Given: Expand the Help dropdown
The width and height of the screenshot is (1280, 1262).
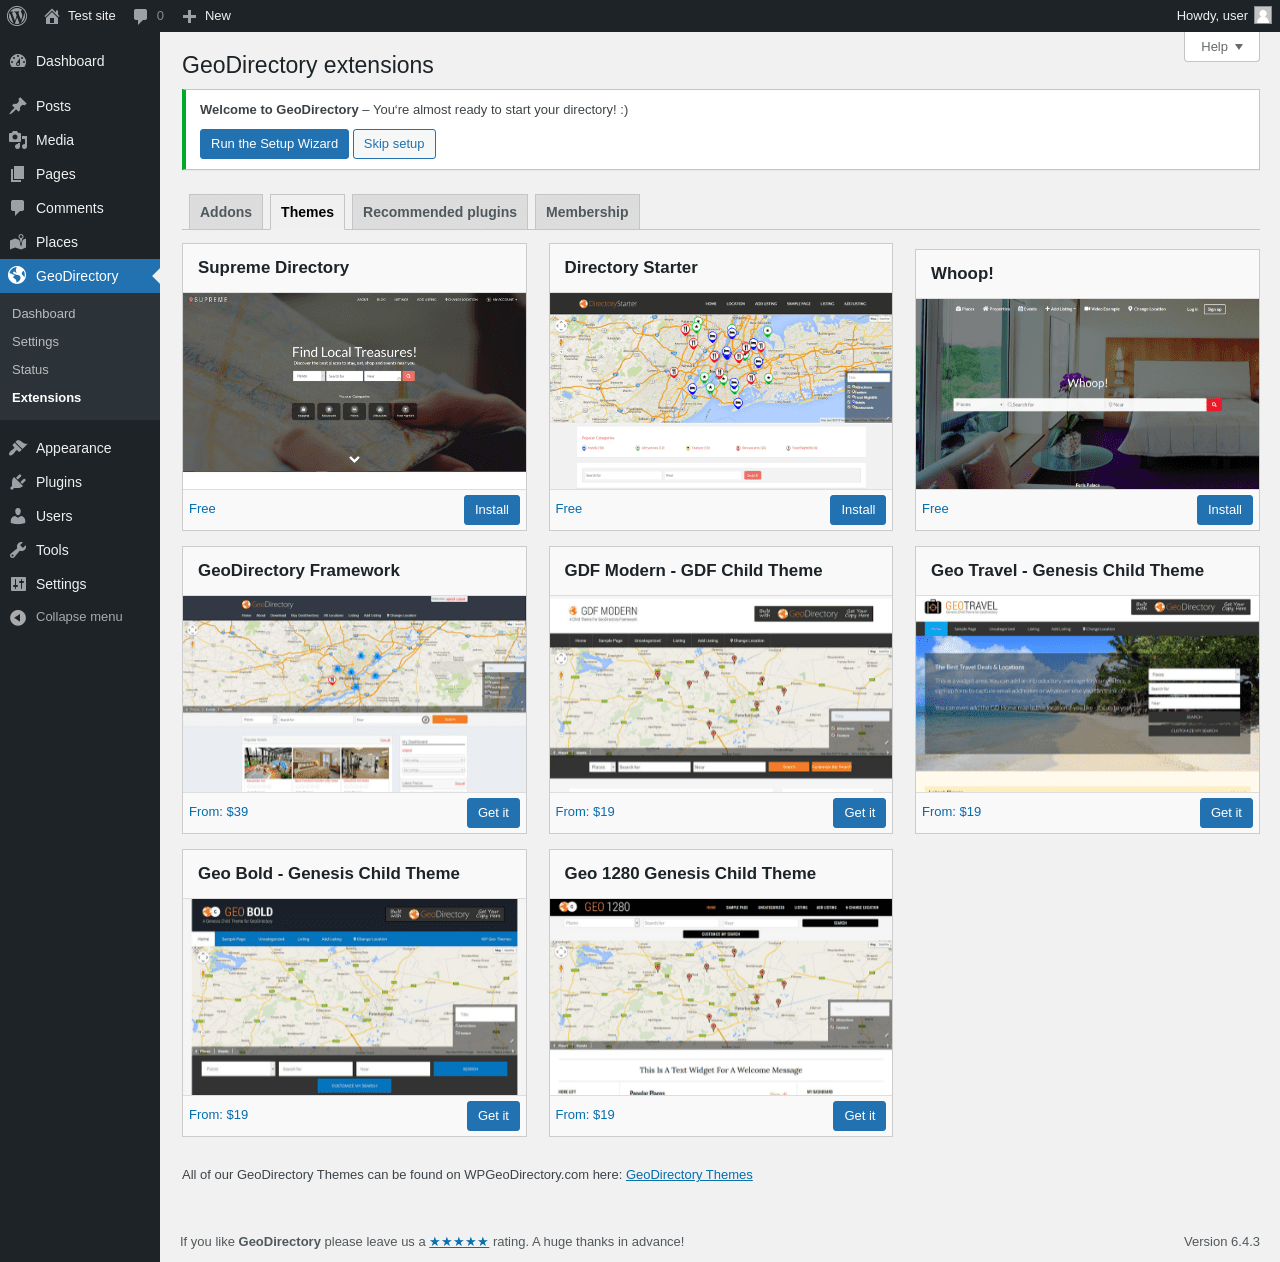Looking at the screenshot, I should click(x=1221, y=47).
